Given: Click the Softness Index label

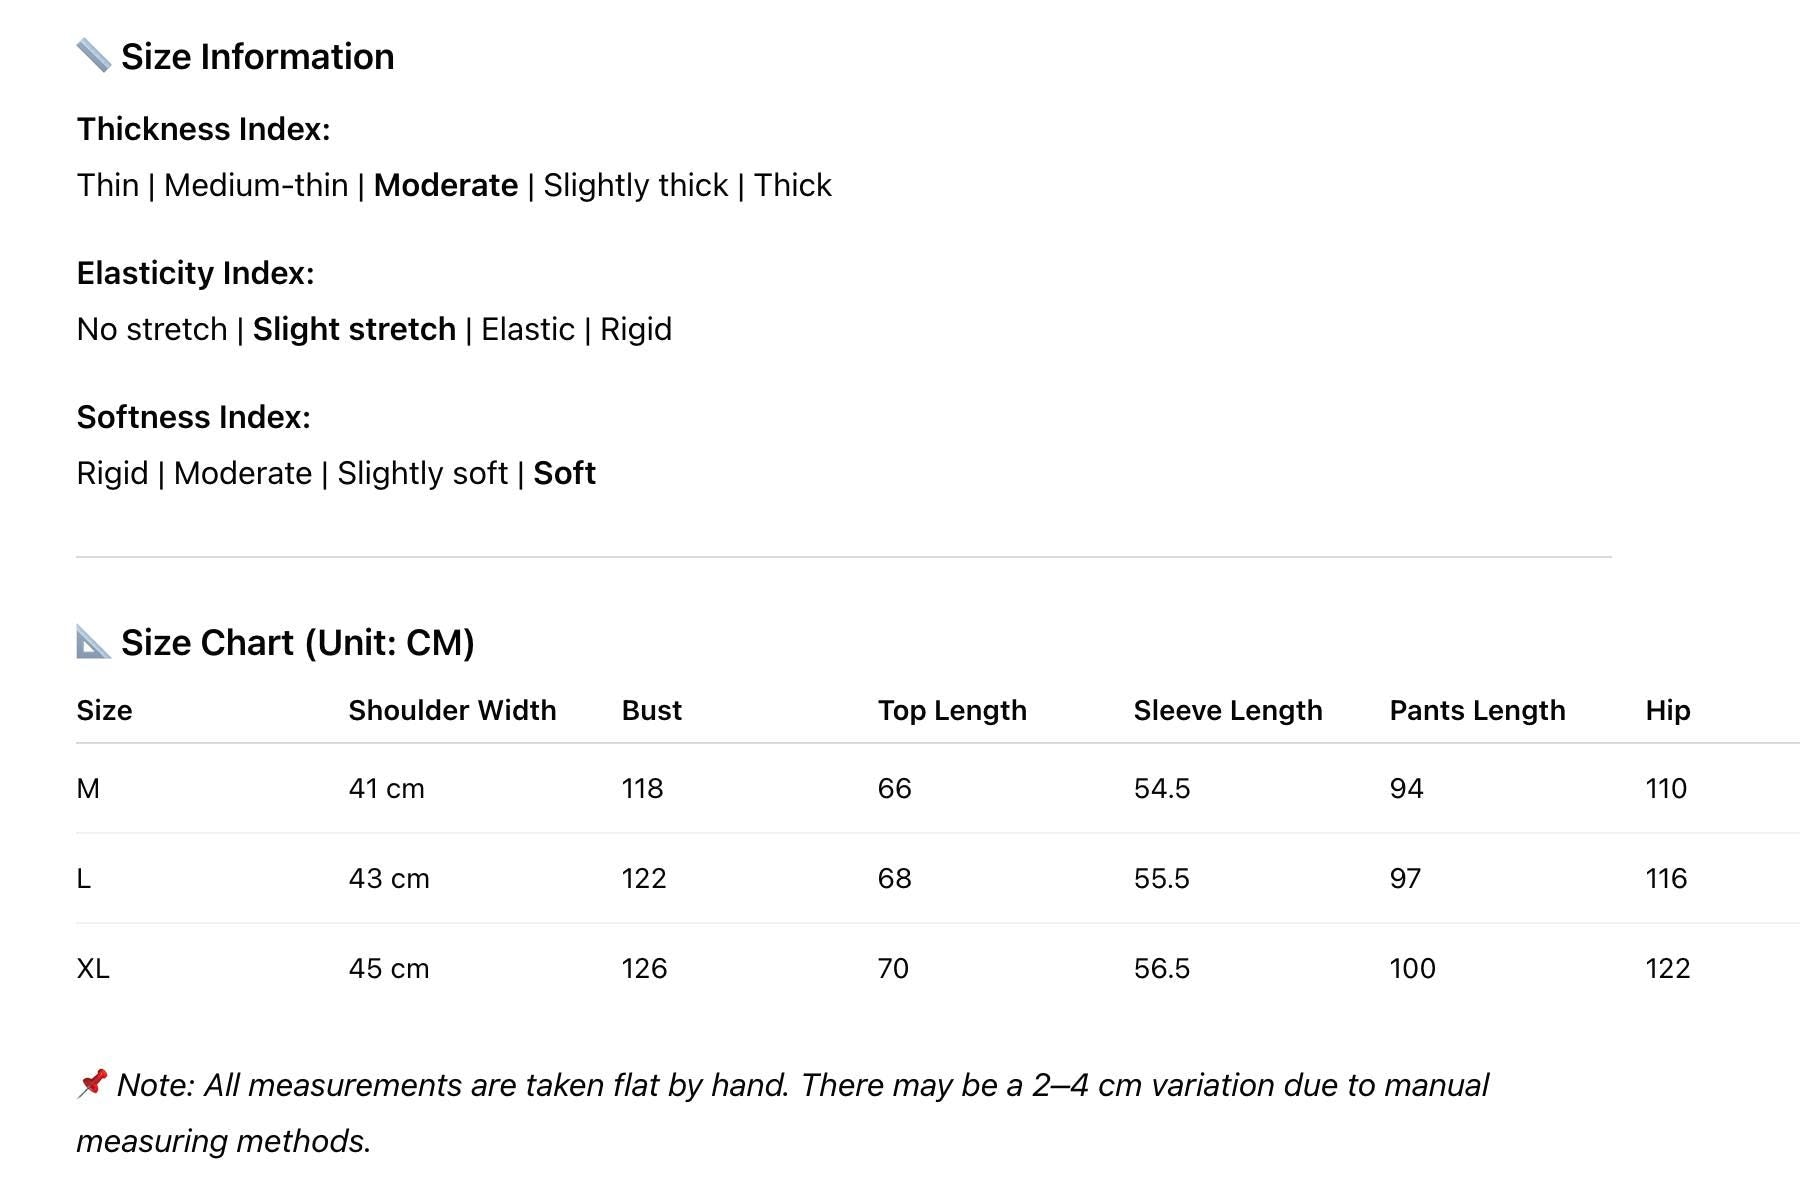Looking at the screenshot, I should (x=193, y=418).
